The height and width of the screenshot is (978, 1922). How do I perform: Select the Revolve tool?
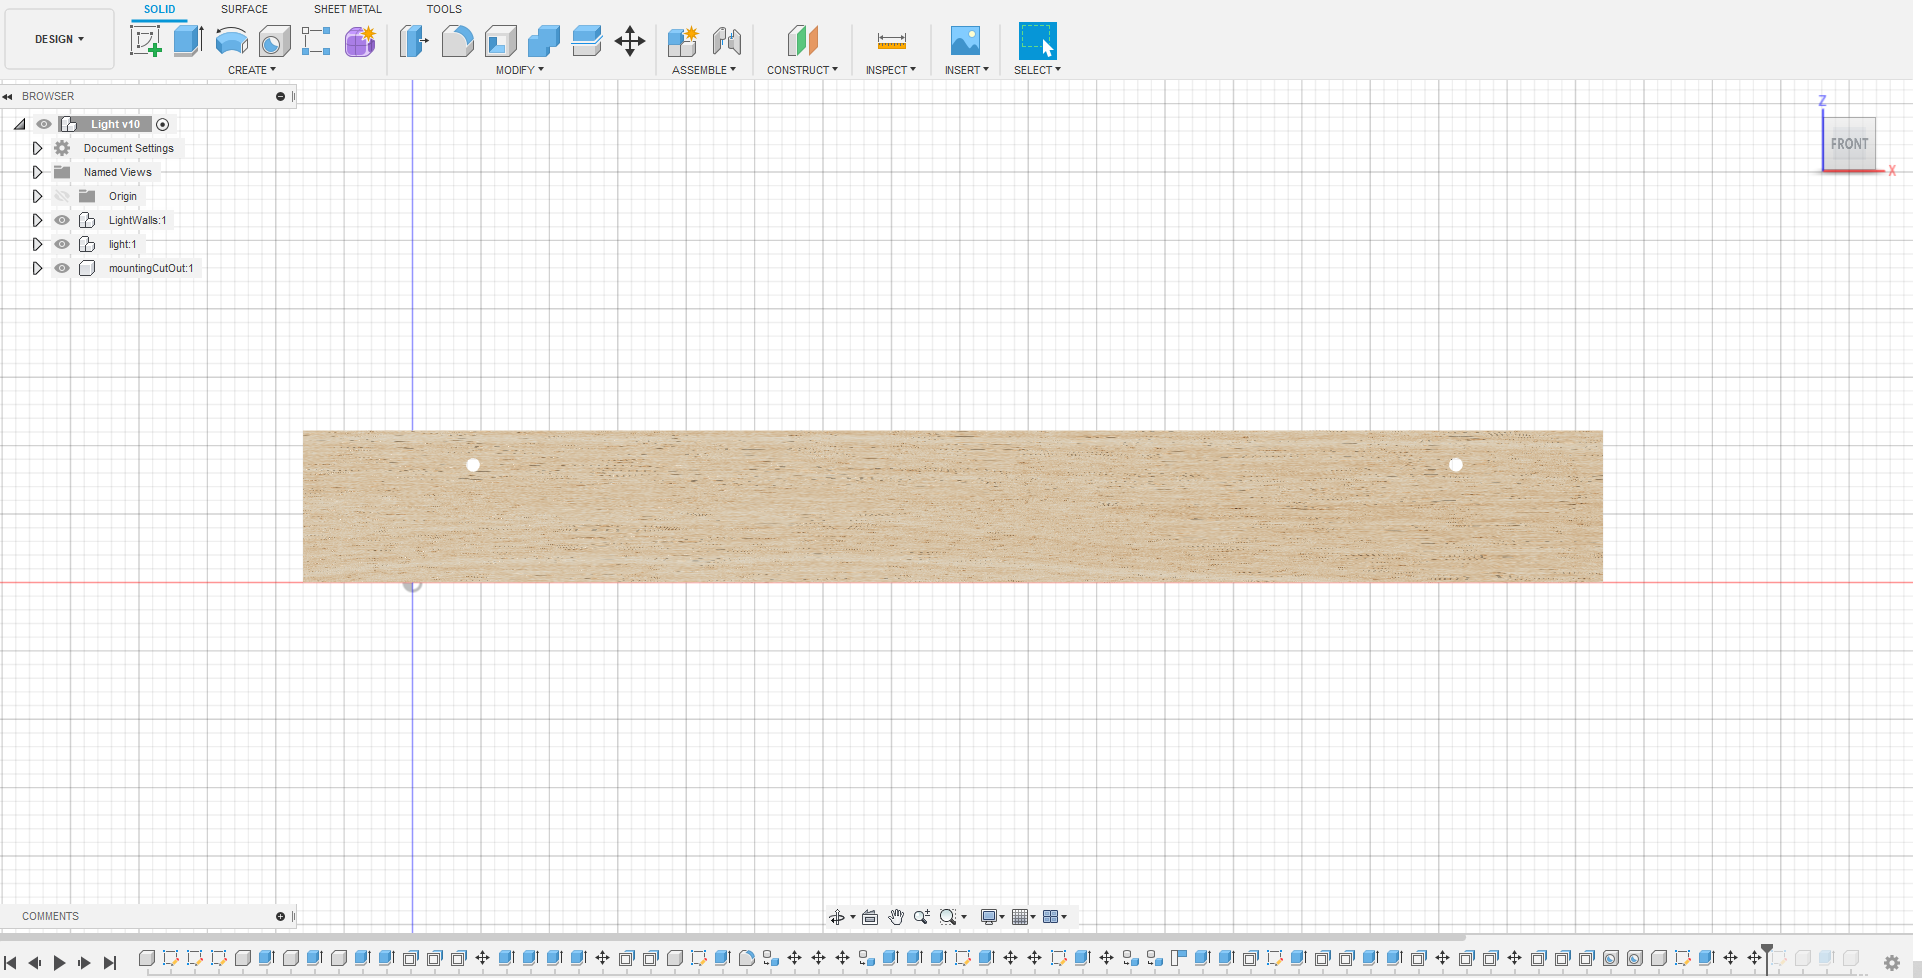pos(231,40)
